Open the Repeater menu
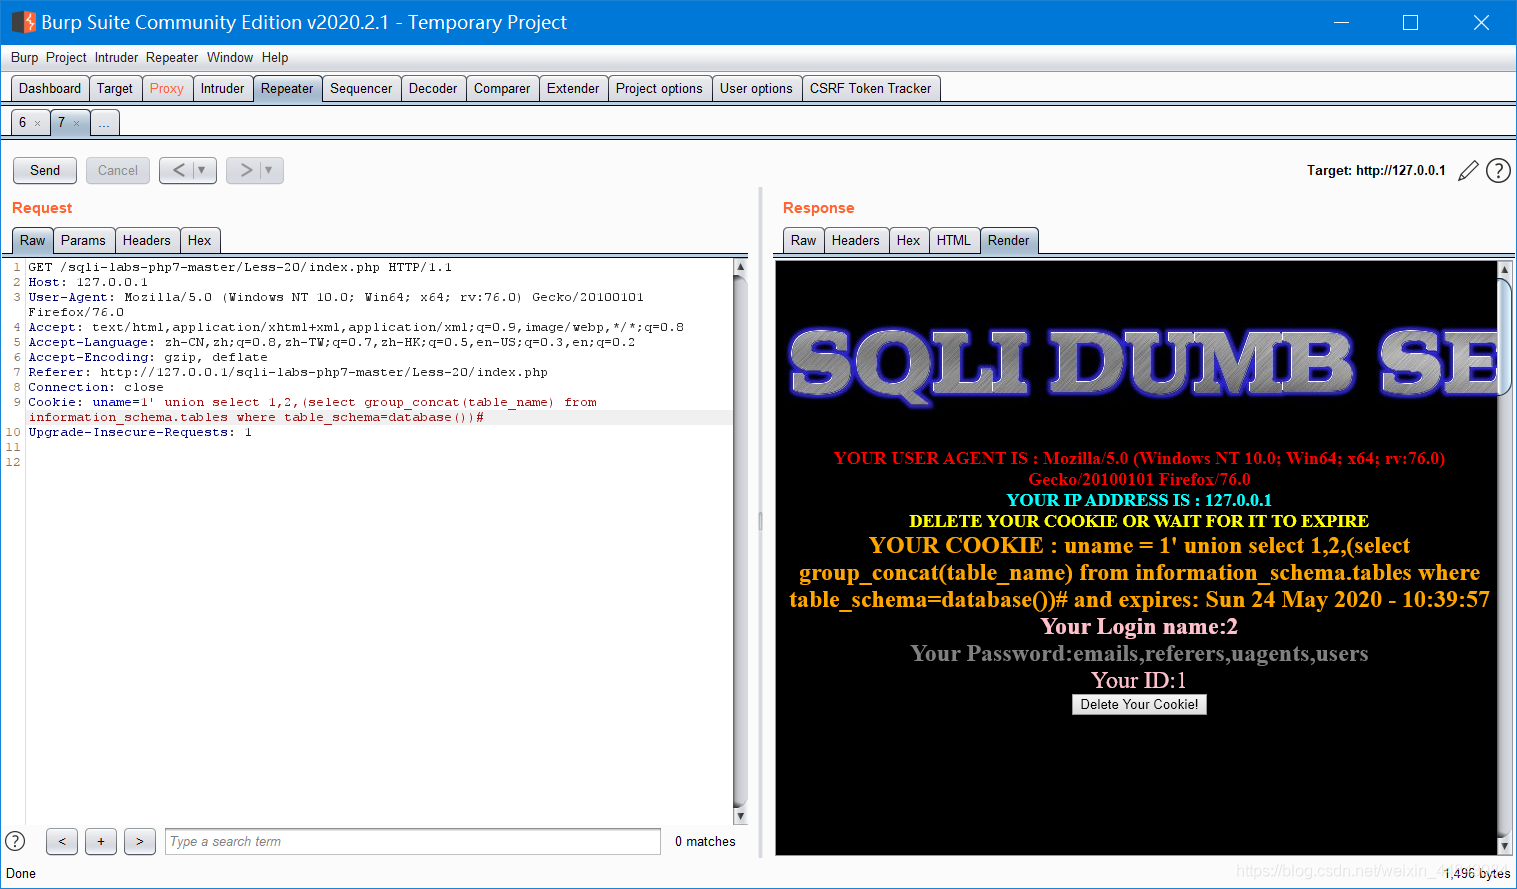The image size is (1517, 889). [x=172, y=57]
